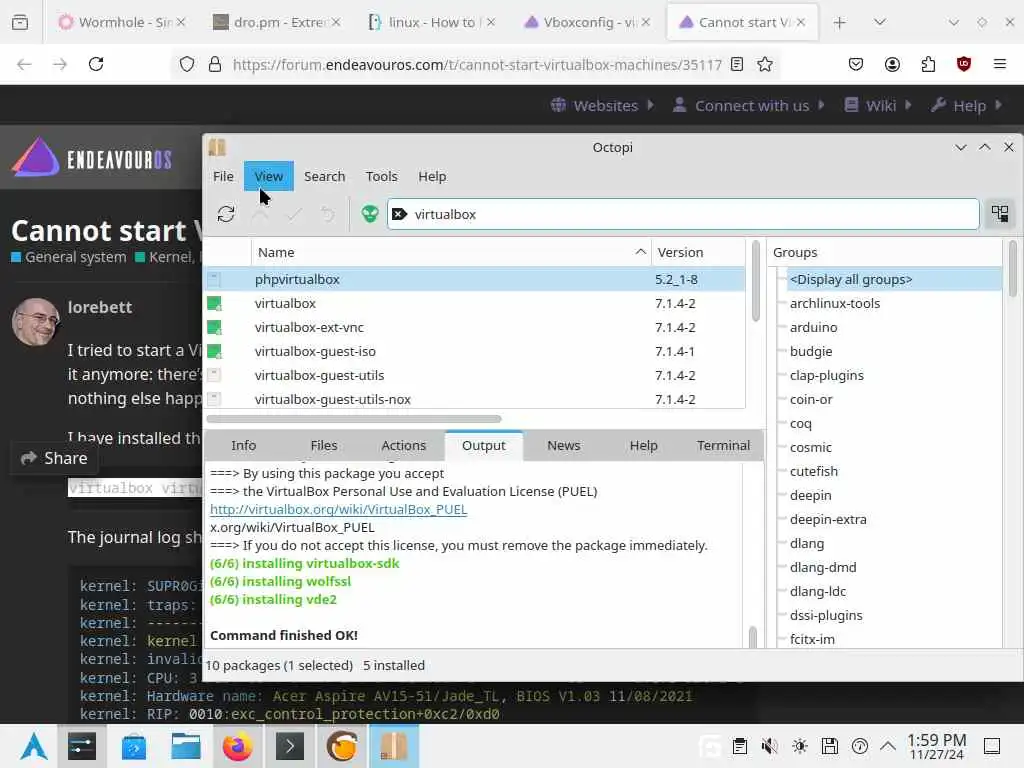
Task: Click the package list horizontal scrollbar
Action: click(x=354, y=419)
